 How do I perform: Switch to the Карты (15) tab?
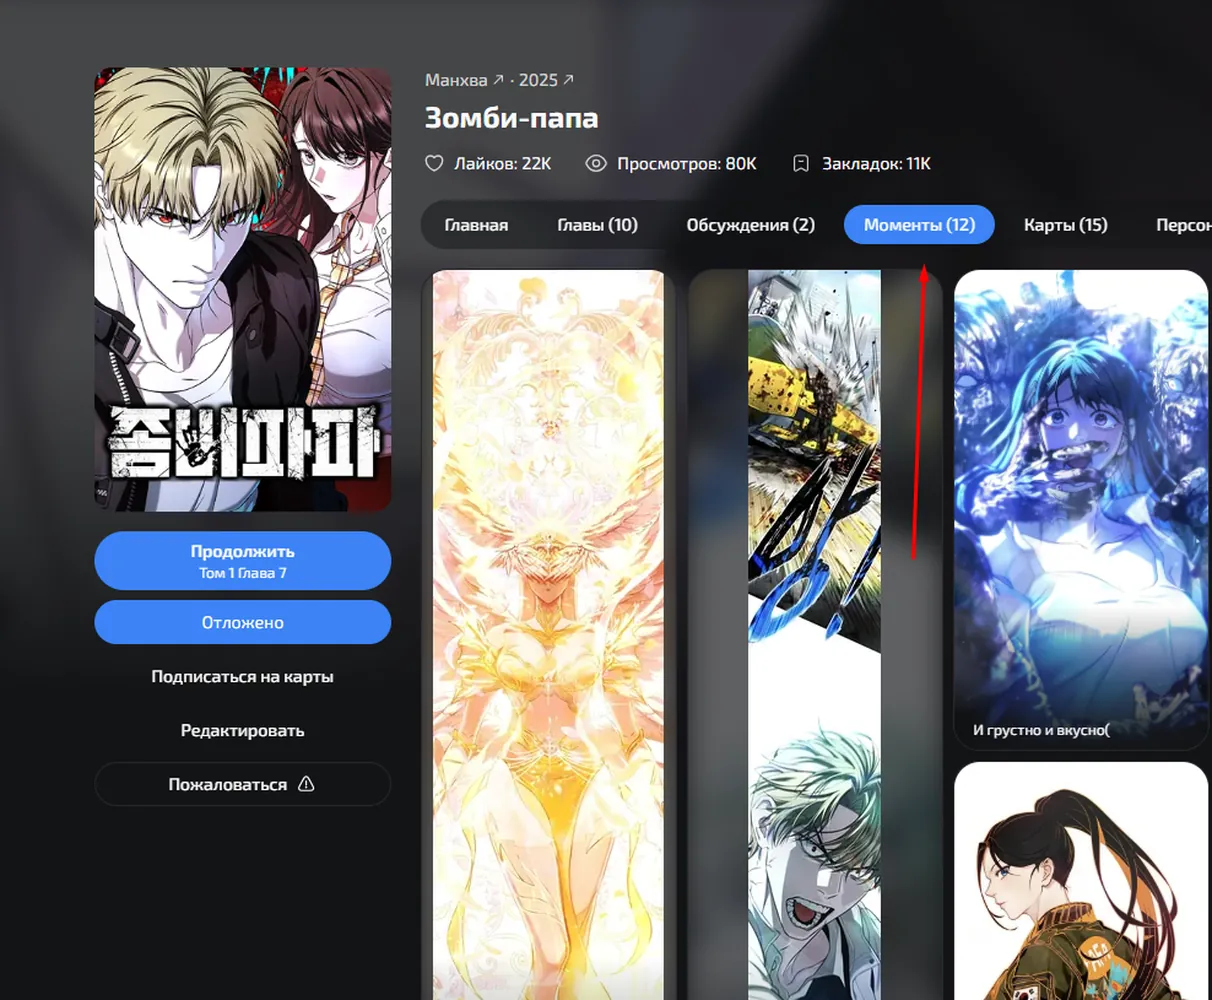click(x=1065, y=225)
